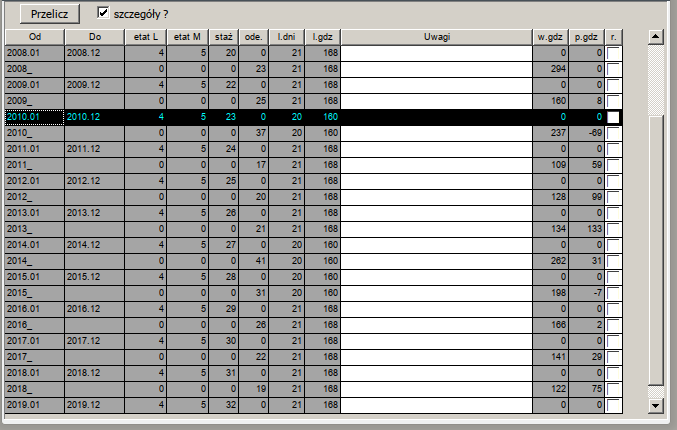
Task: Click the w.gdz column header
Action: [x=550, y=37]
